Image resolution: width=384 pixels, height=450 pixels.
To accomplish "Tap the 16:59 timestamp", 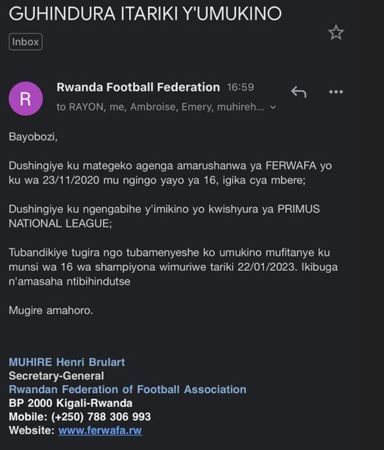I will click(x=240, y=87).
